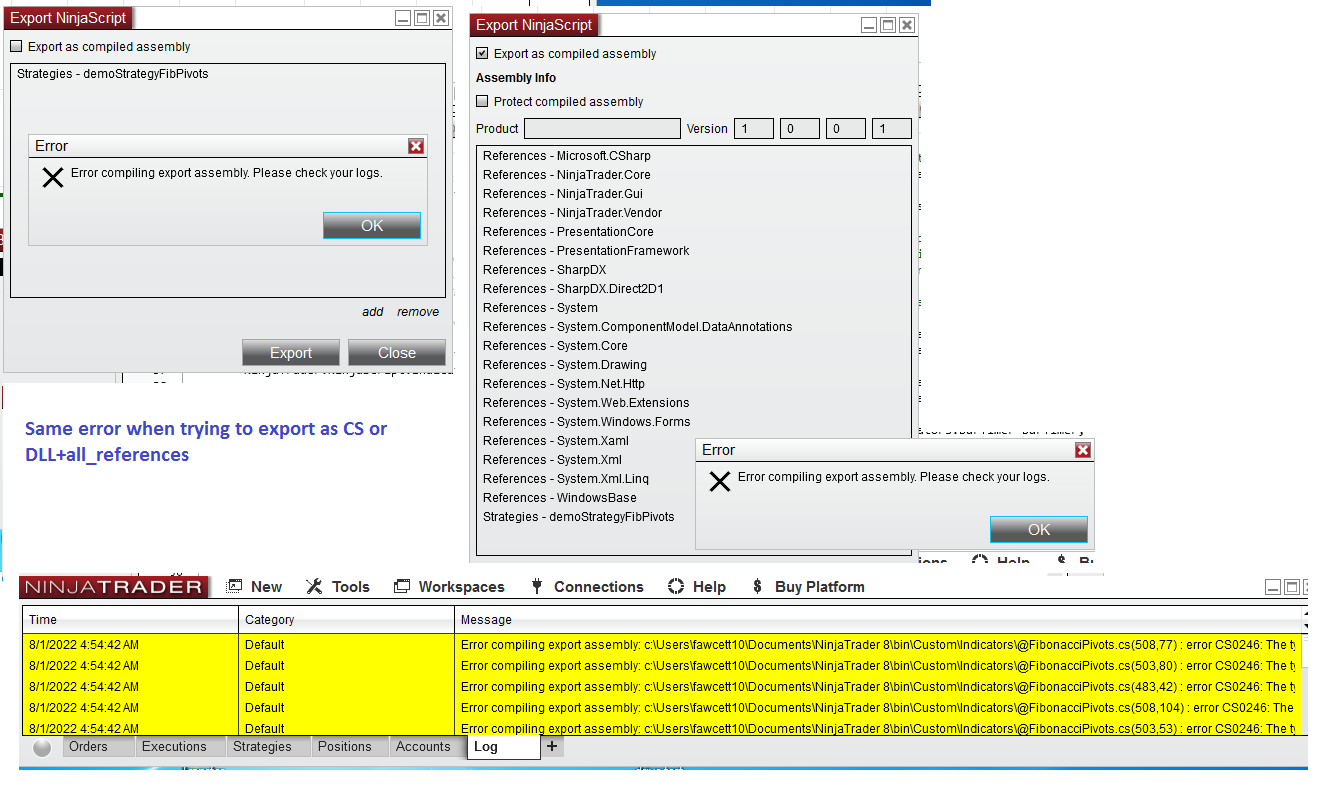Click the Version minor number field

[x=800, y=129]
